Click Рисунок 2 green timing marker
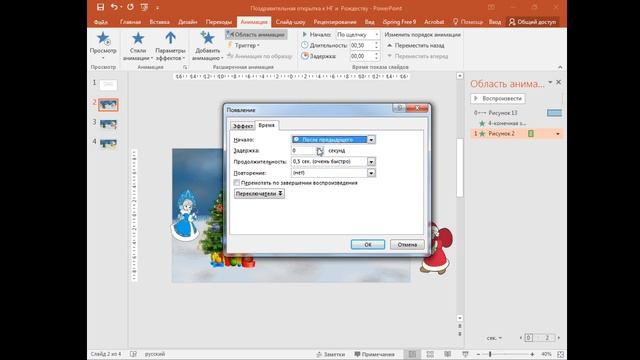 (x=531, y=133)
